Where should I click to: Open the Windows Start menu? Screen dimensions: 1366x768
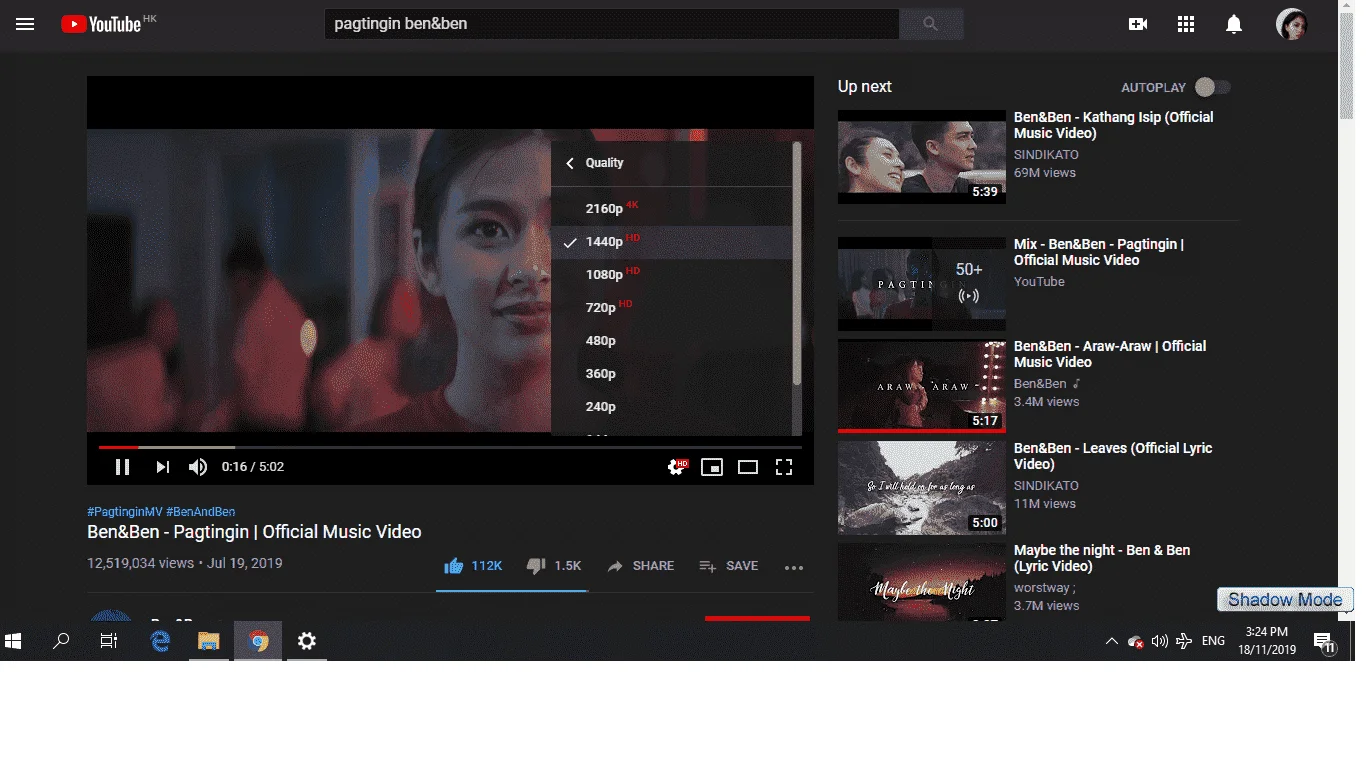click(14, 641)
